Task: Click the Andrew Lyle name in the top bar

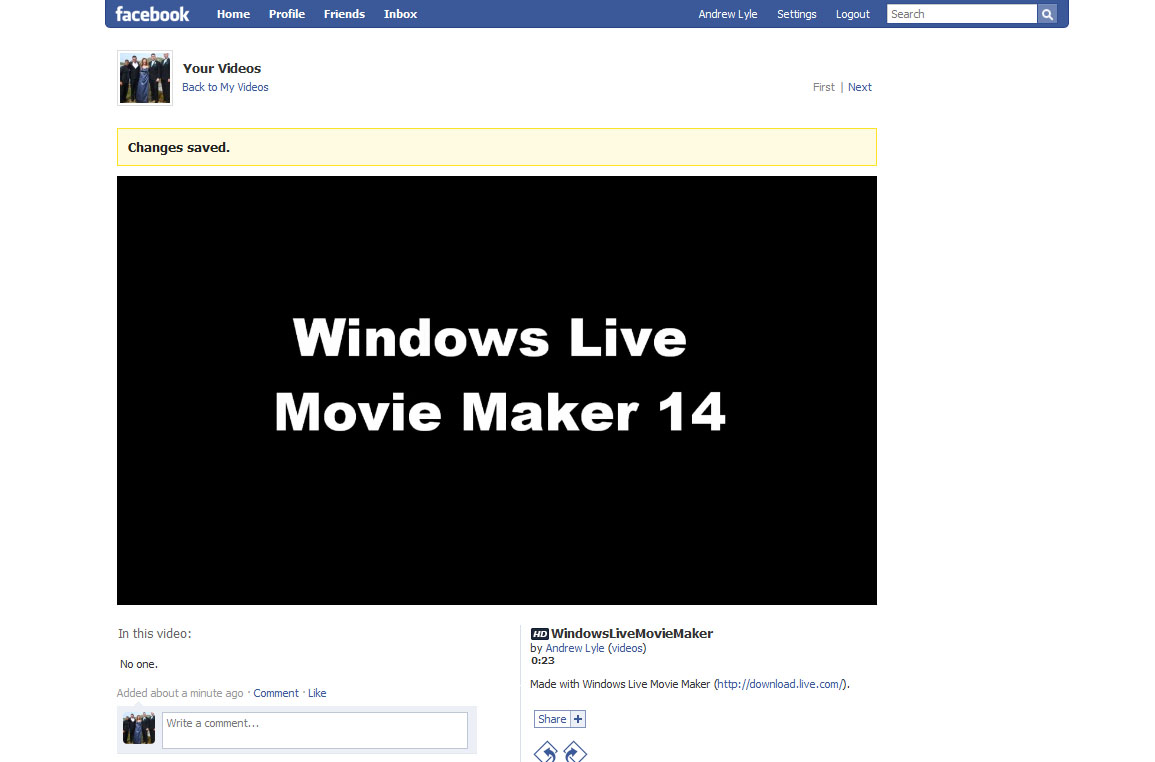Action: 728,14
